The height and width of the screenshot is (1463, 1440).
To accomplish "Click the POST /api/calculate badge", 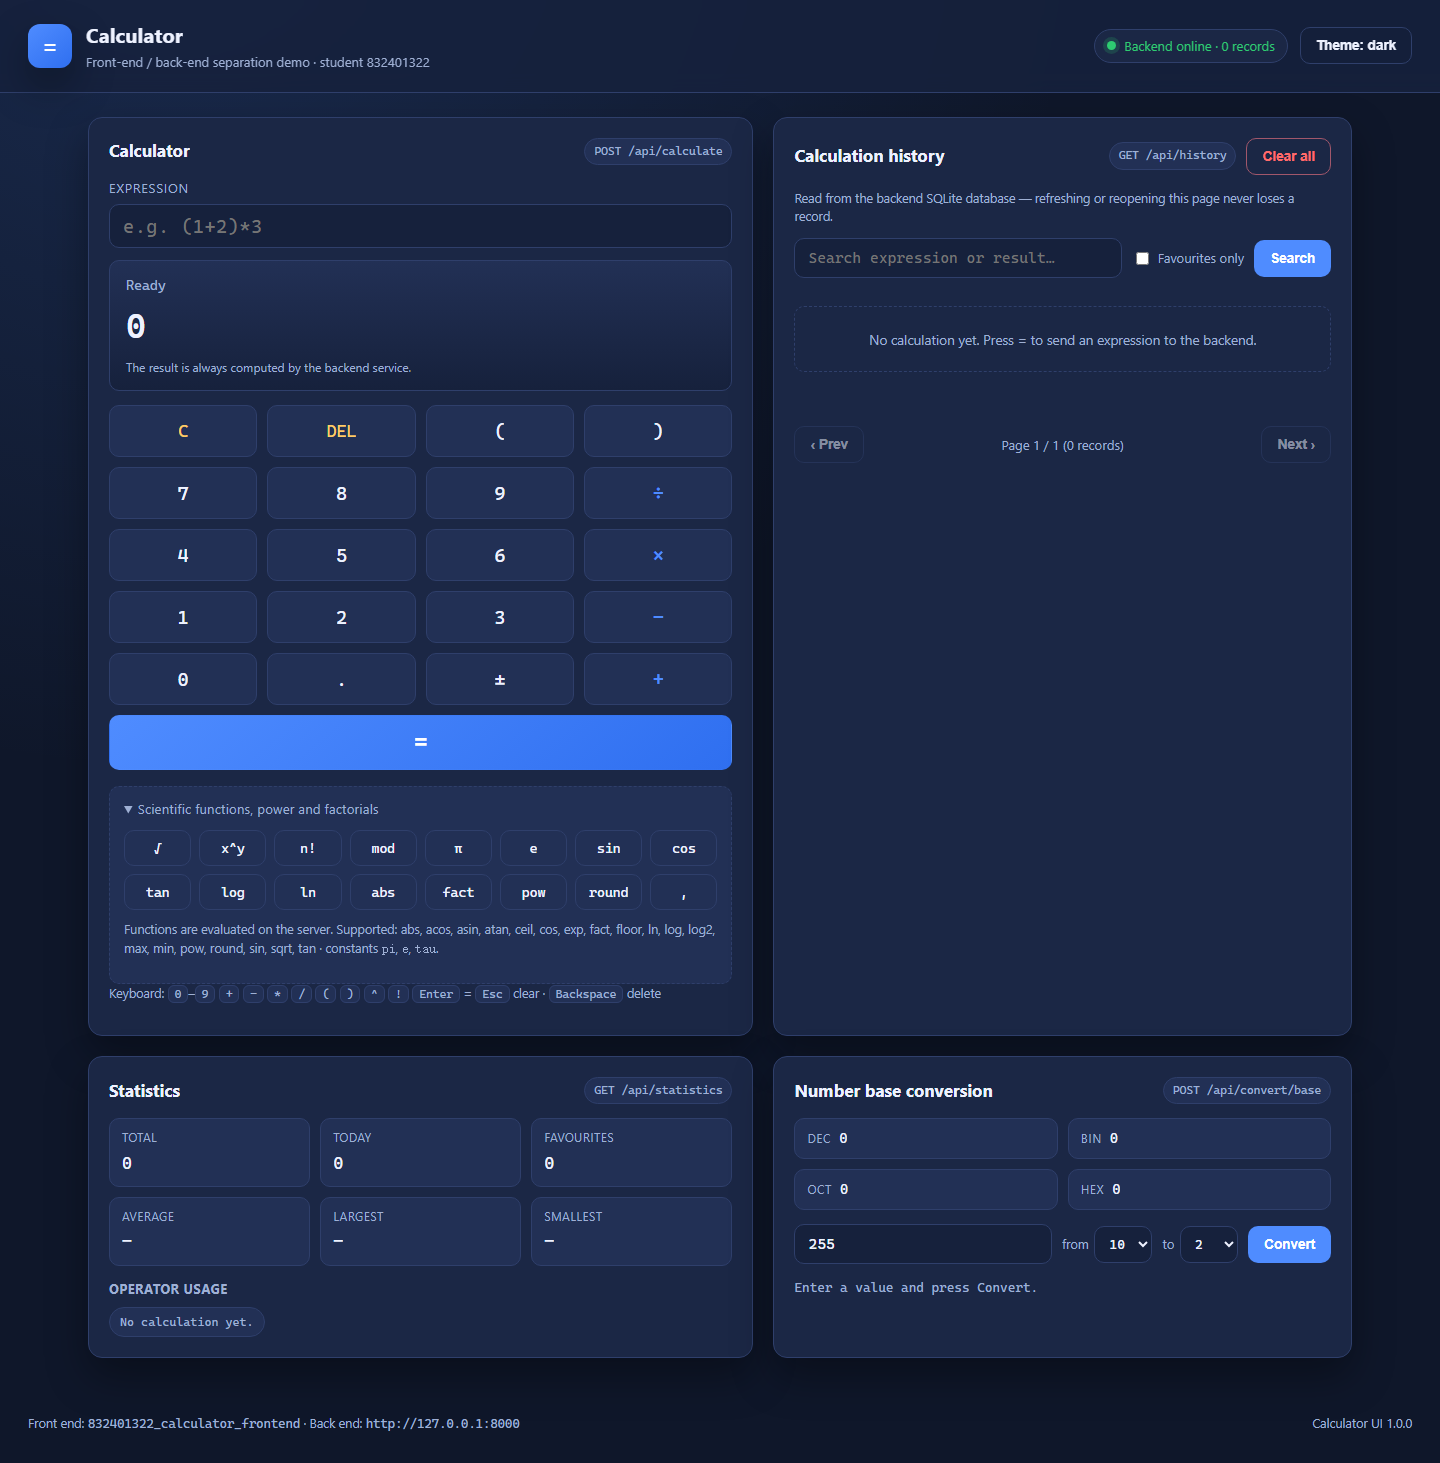I will pos(658,151).
